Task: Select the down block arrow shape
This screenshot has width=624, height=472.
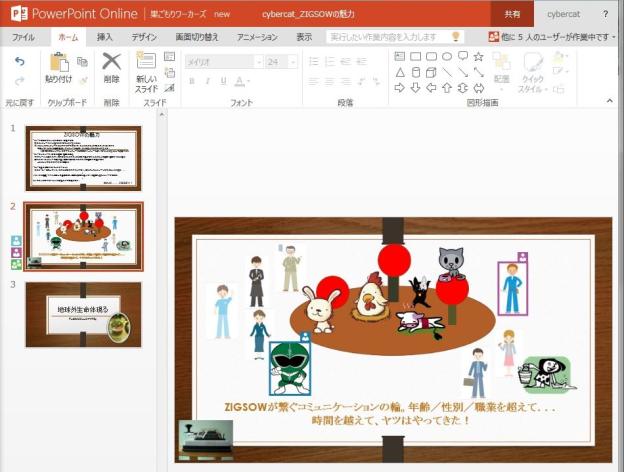Action: (415, 88)
